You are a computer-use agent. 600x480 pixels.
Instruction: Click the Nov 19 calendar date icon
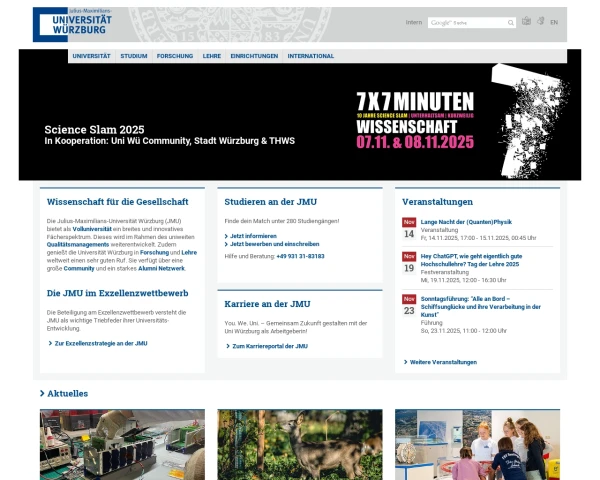pos(409,263)
